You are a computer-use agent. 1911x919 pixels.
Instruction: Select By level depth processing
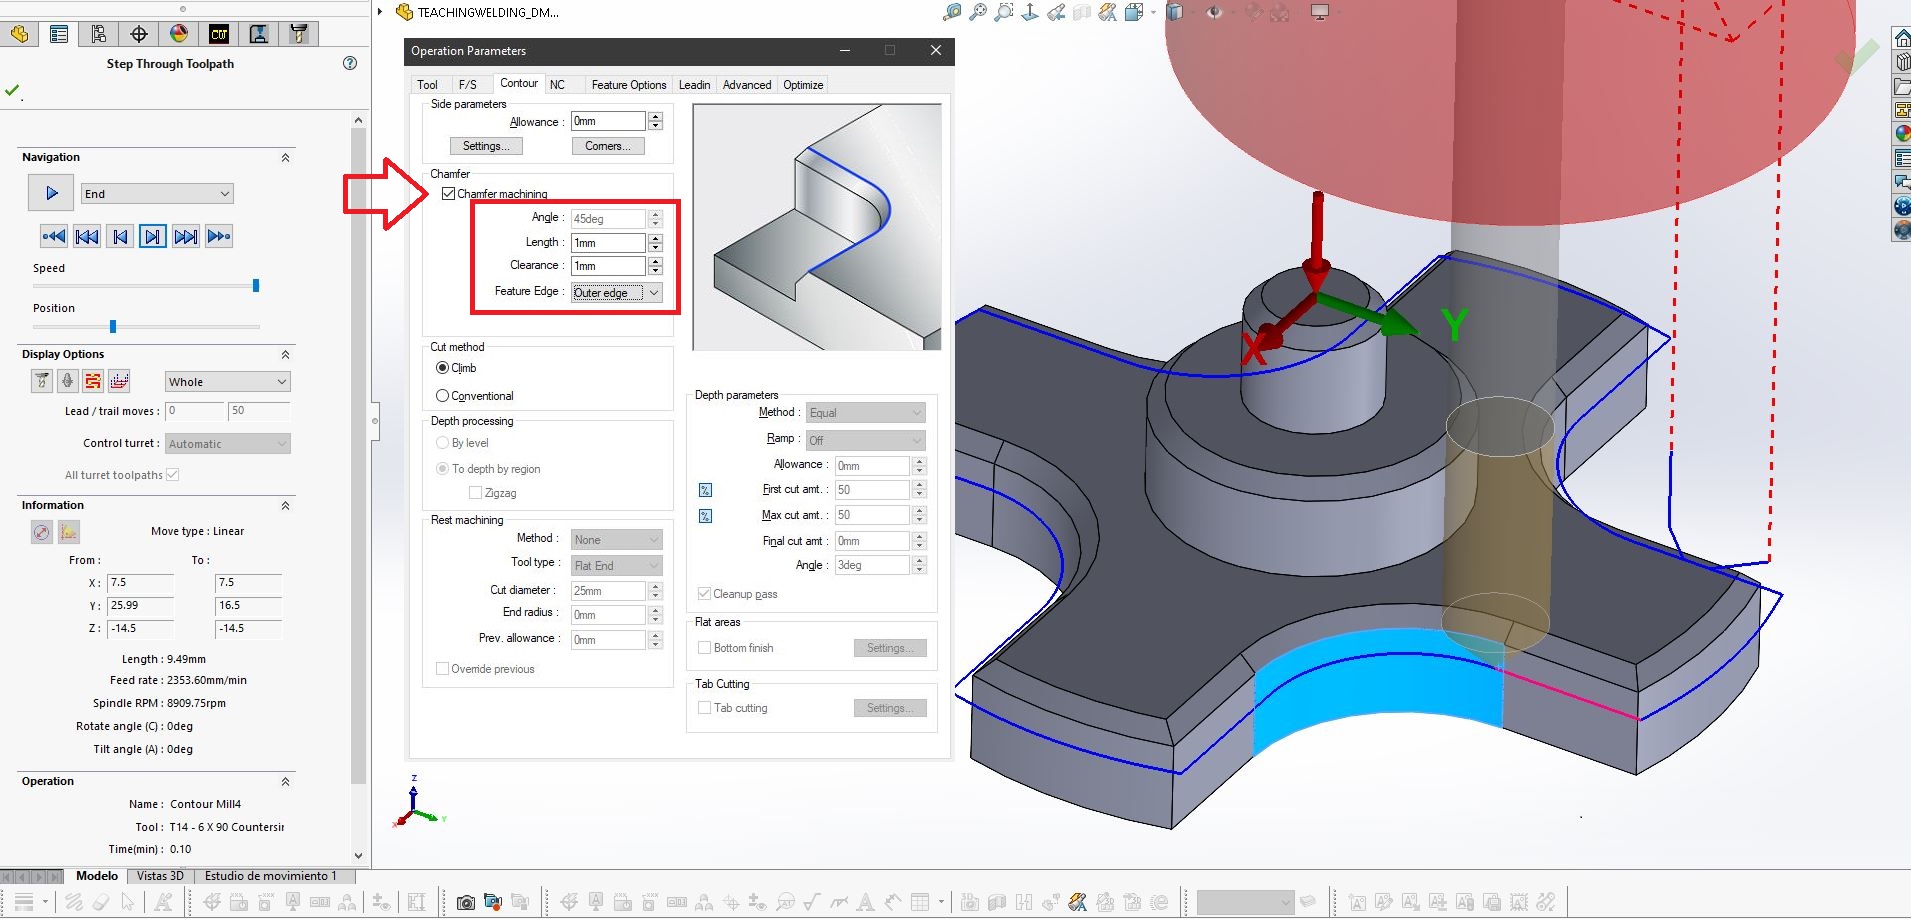coord(442,443)
